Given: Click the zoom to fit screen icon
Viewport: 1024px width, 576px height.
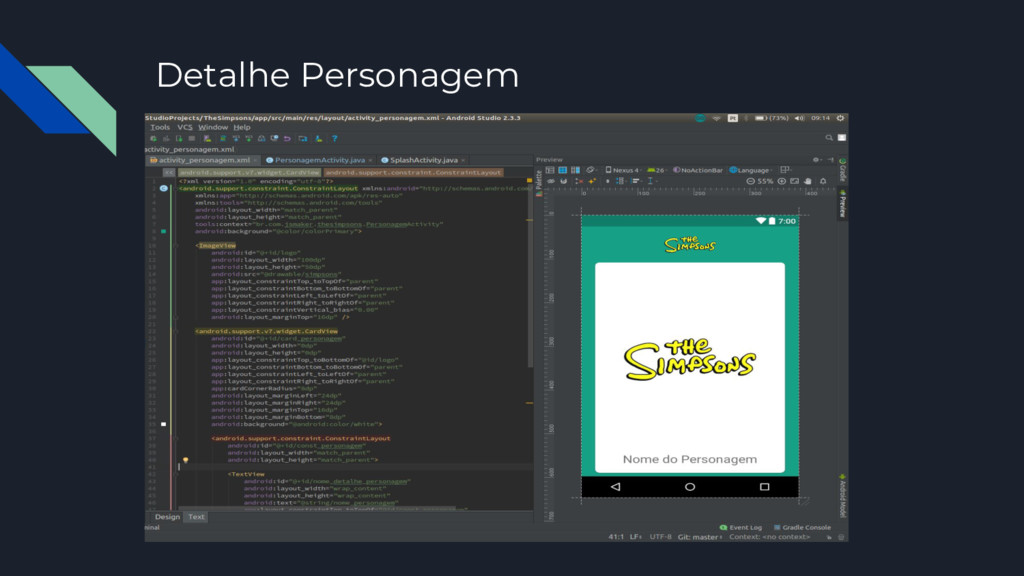Looking at the screenshot, I should pyautogui.click(x=794, y=181).
